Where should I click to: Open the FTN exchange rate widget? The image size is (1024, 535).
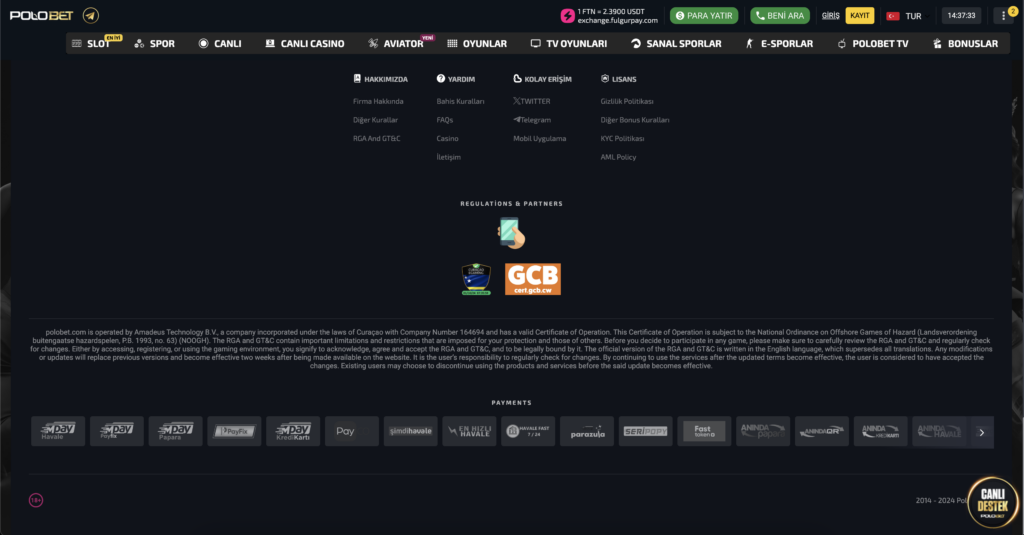[x=610, y=16]
